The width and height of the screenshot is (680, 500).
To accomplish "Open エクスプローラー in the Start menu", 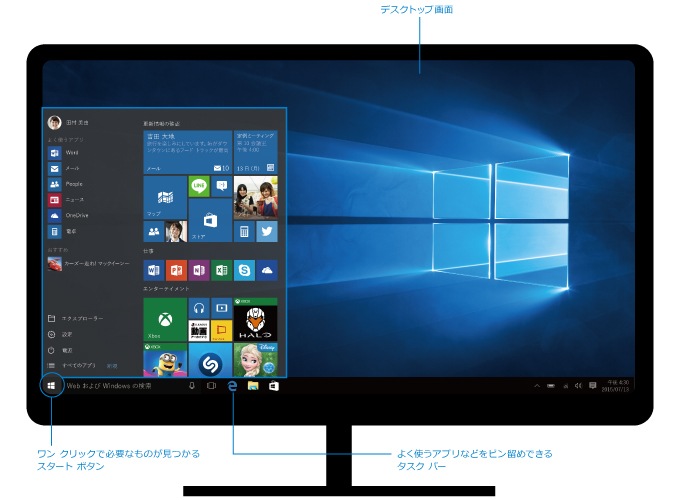I will coord(75,318).
